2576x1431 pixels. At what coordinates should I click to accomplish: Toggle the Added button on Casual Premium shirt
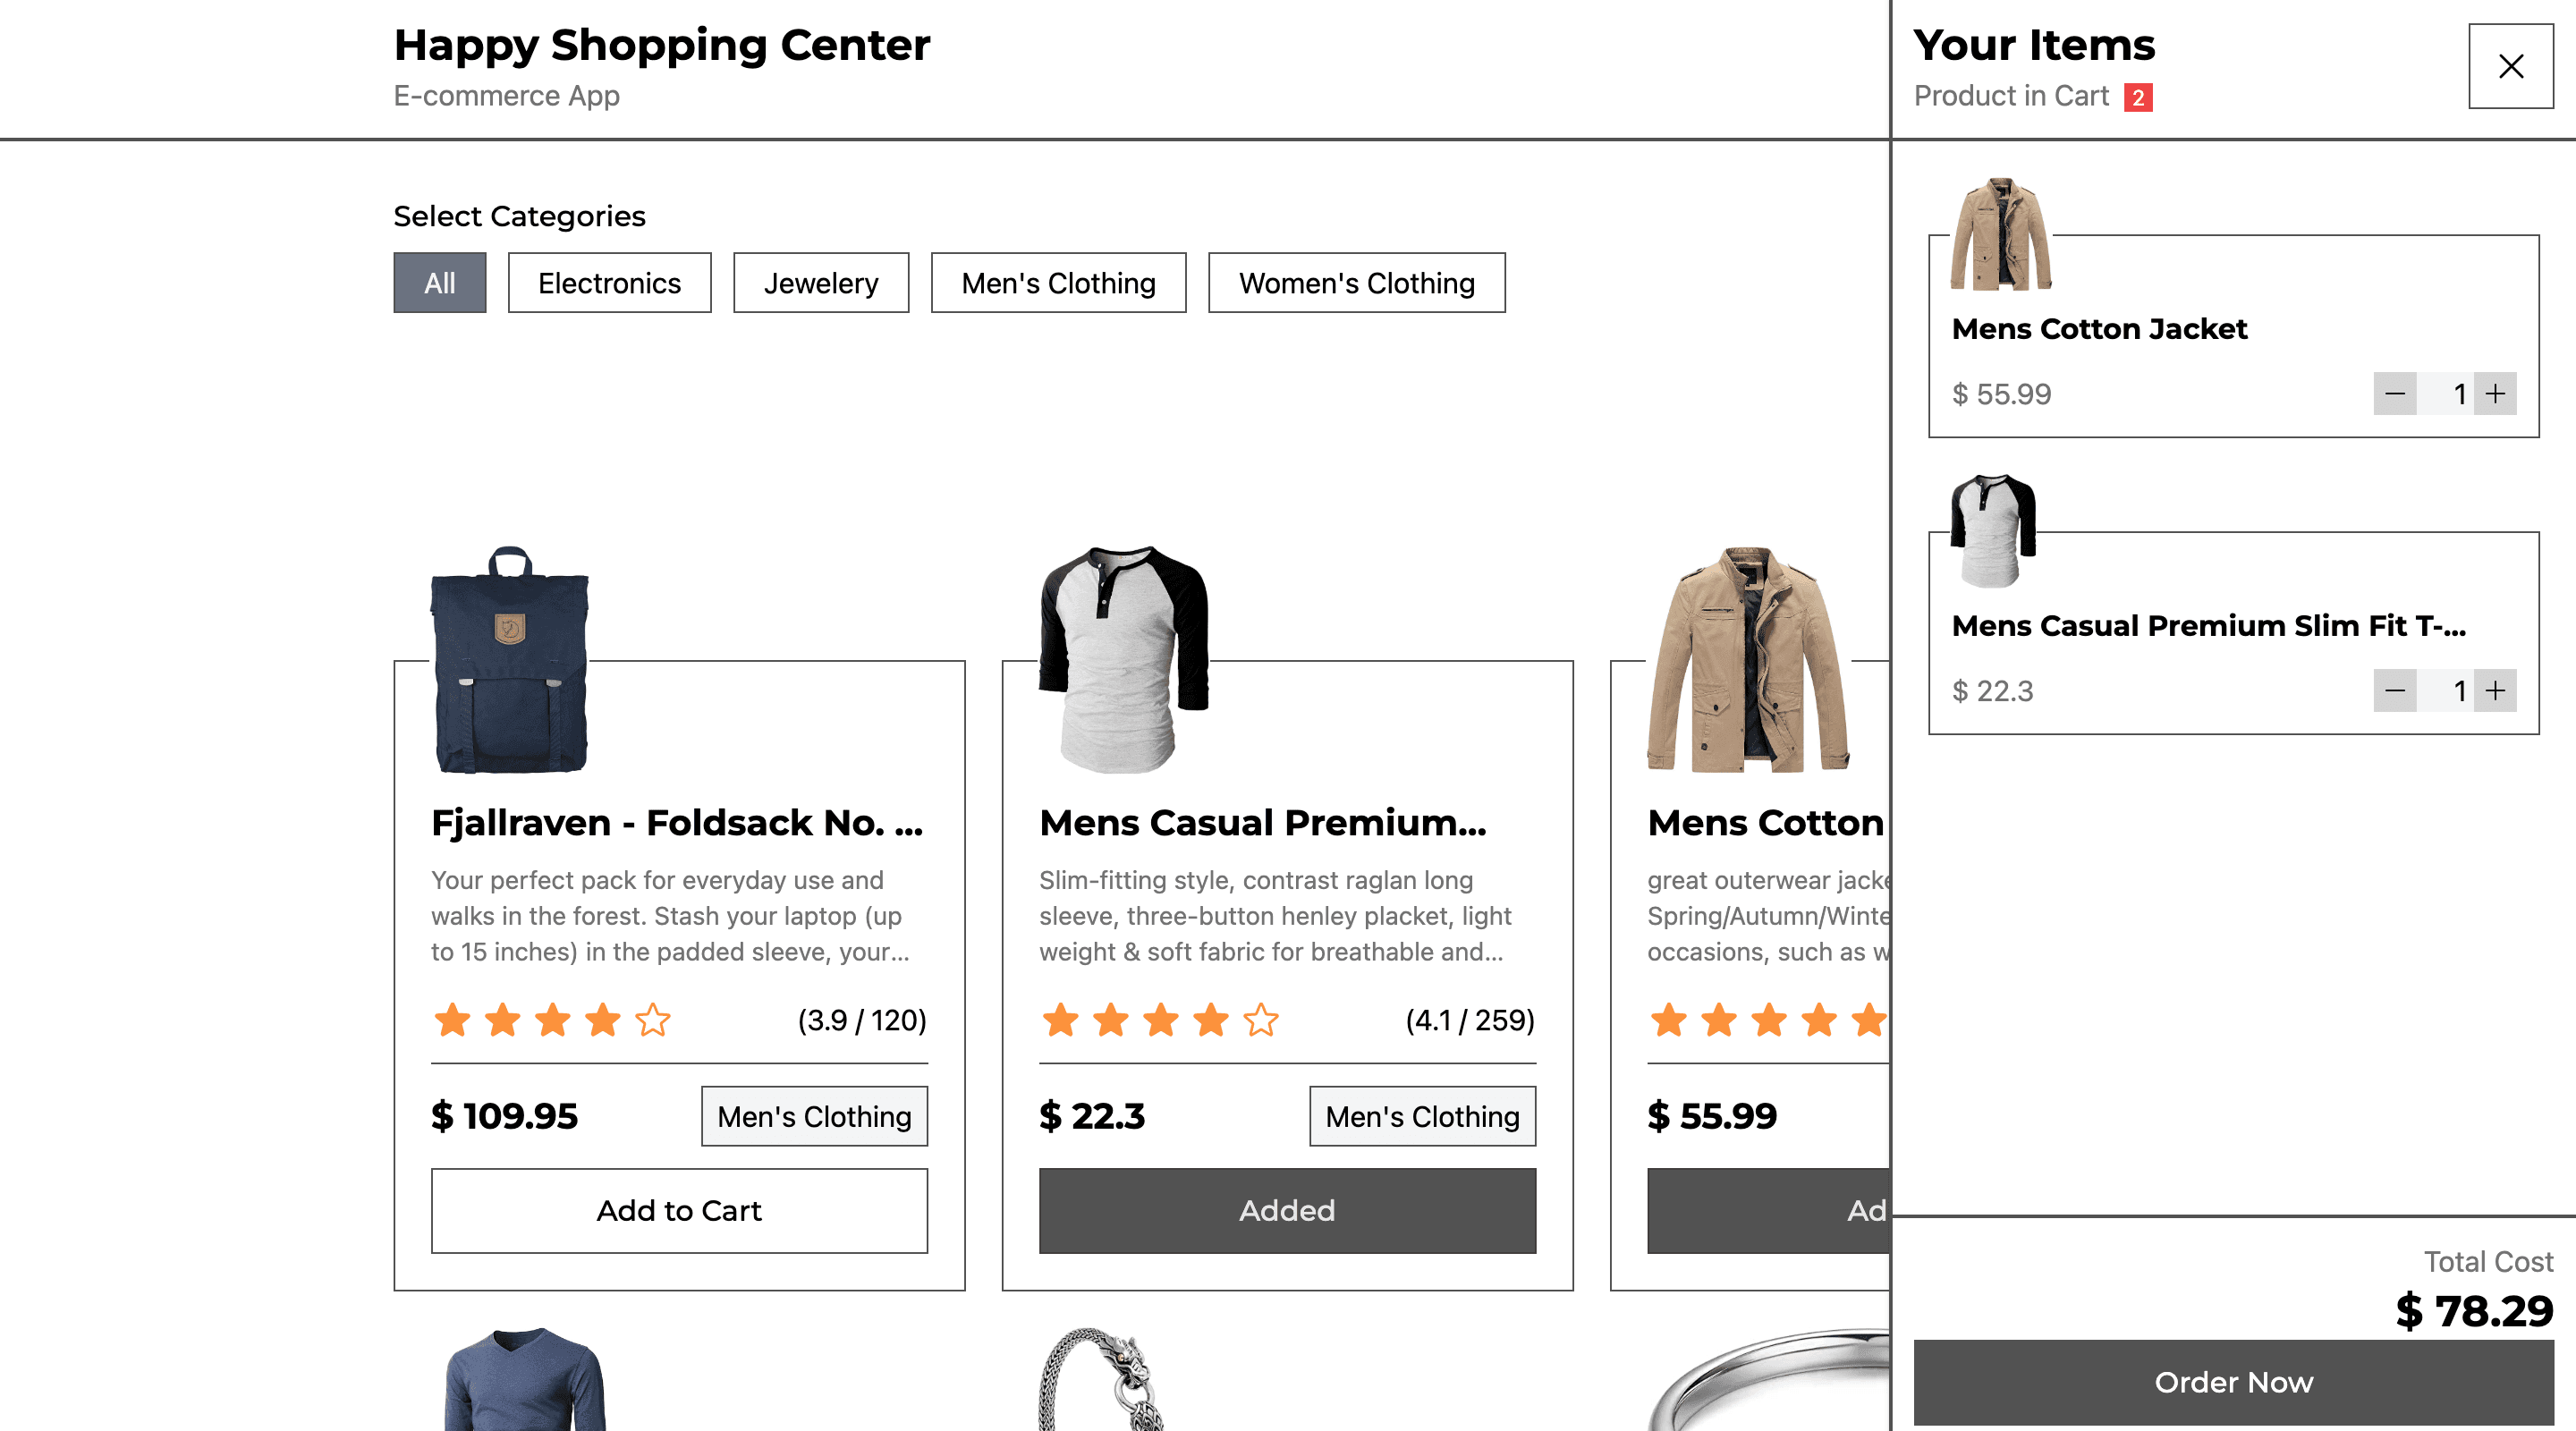click(1287, 1211)
